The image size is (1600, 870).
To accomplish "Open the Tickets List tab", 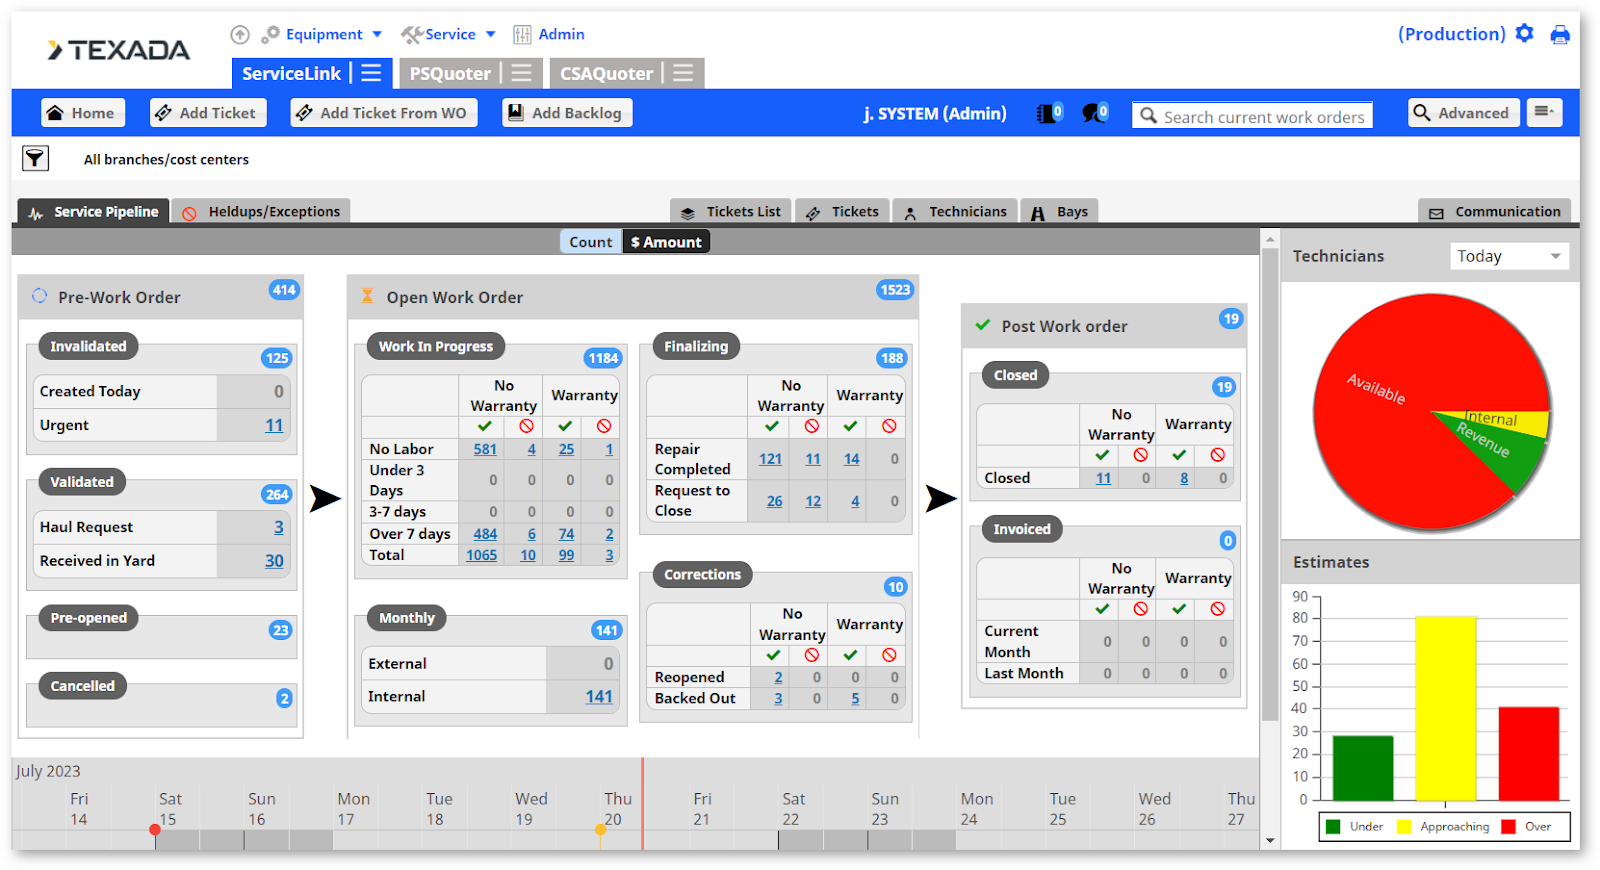I will coord(731,212).
